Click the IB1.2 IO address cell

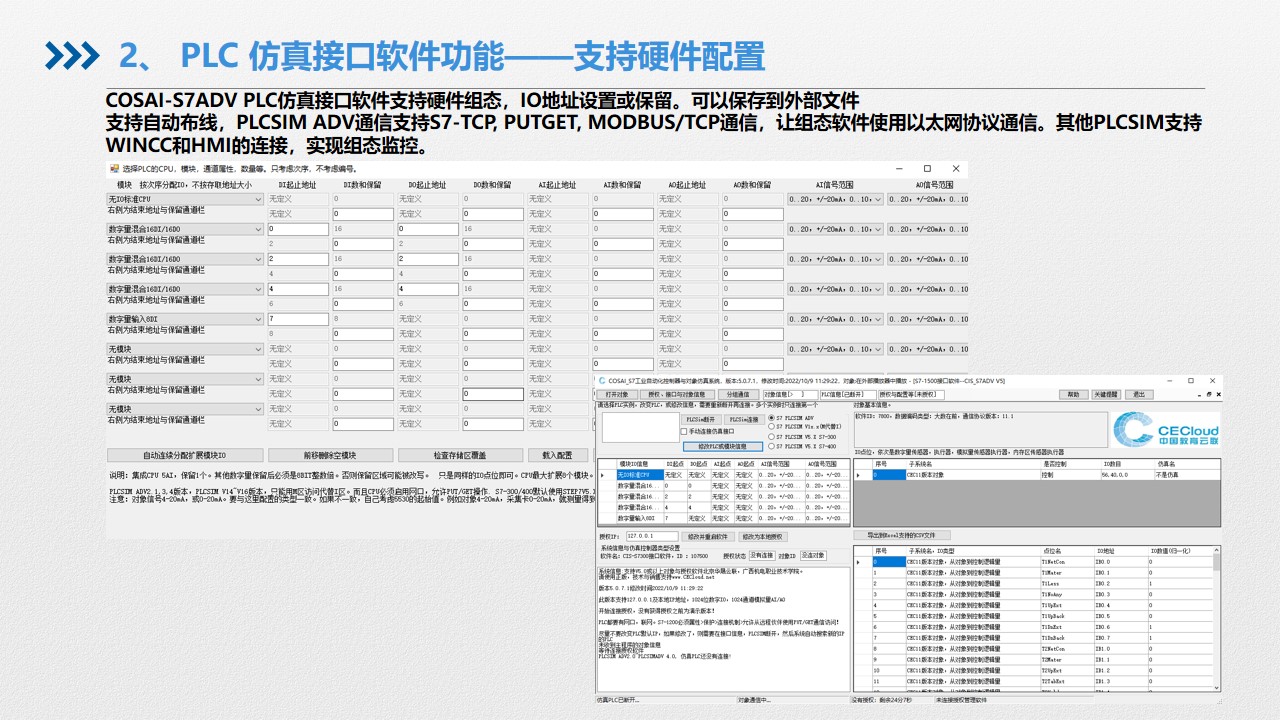(x=1120, y=671)
